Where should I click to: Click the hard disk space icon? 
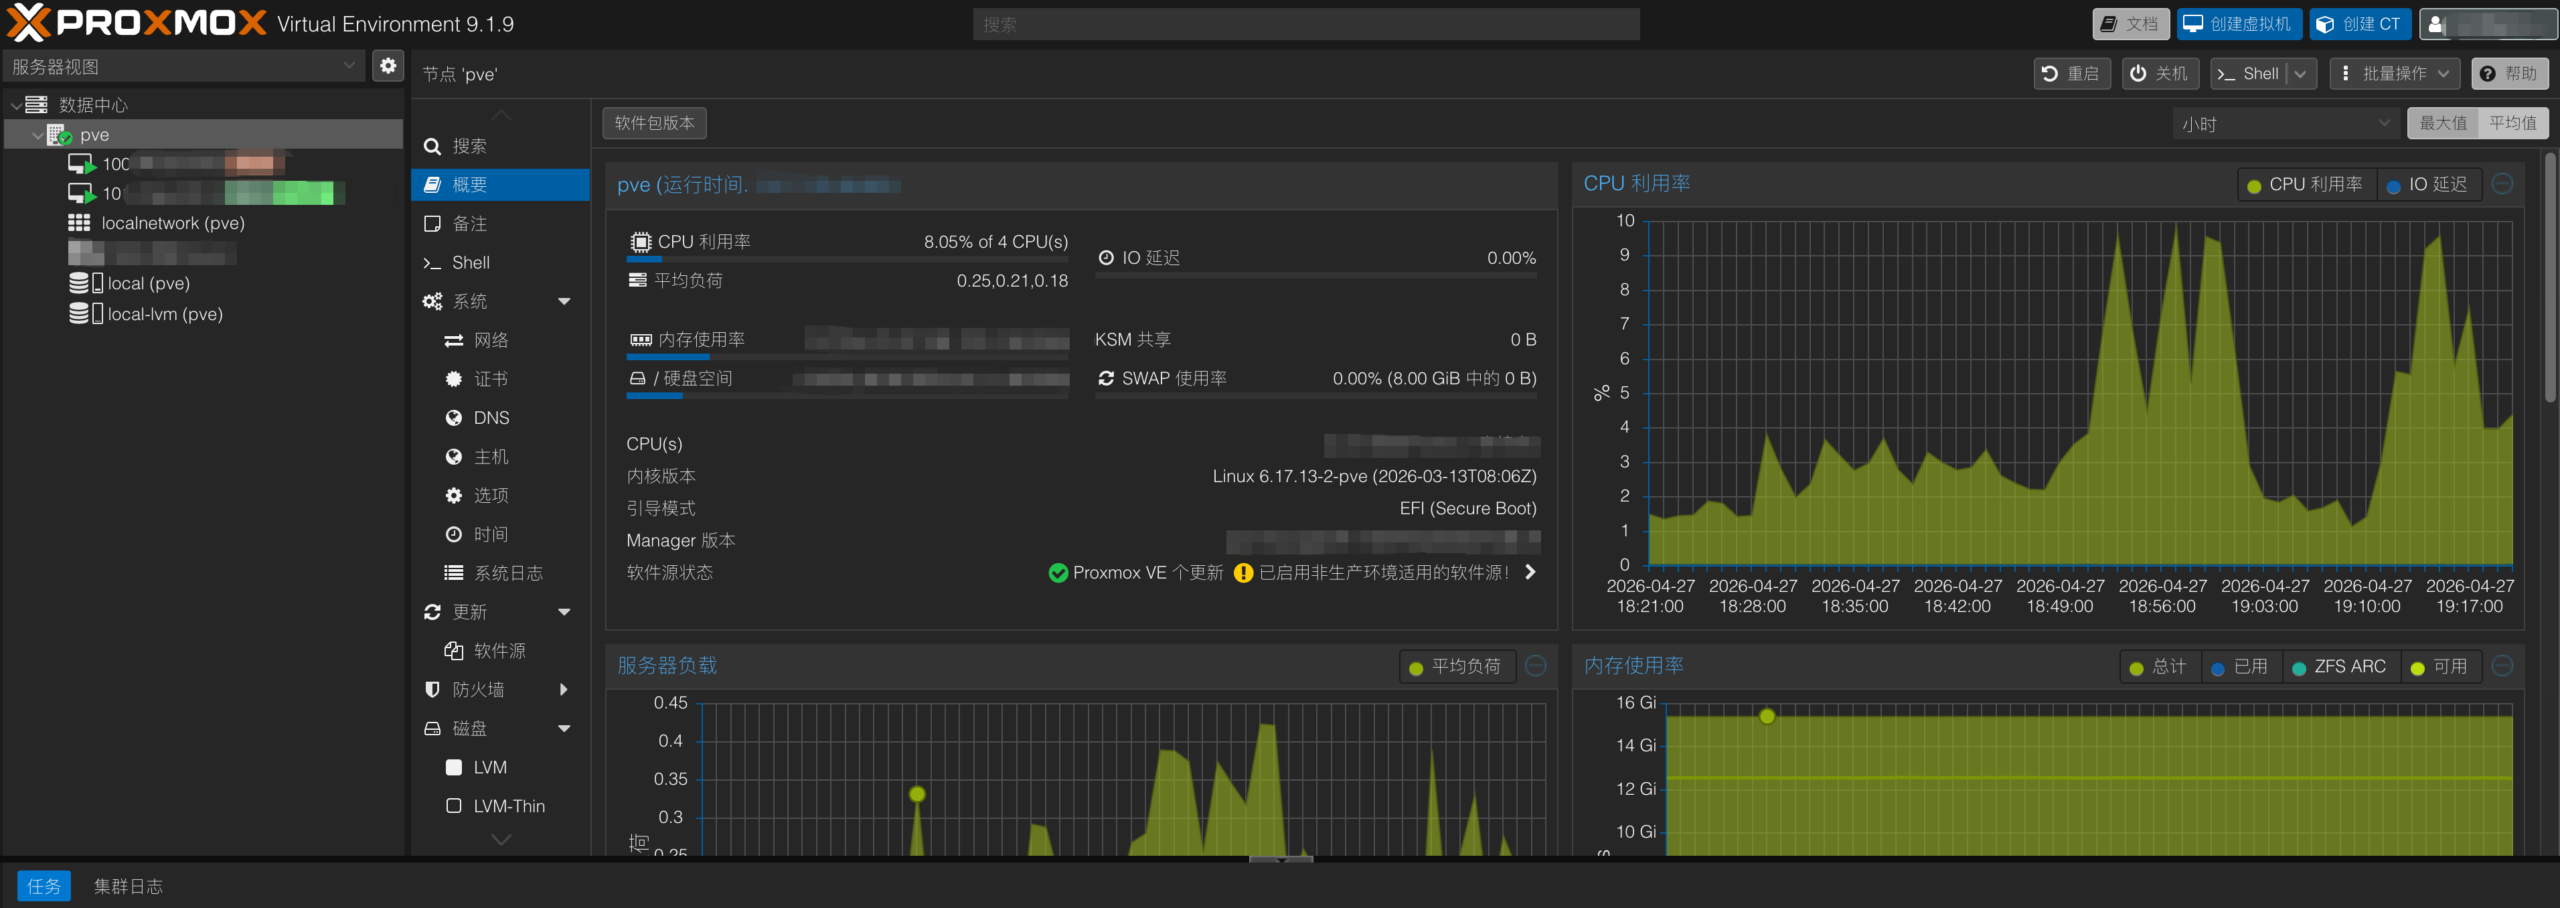tap(637, 378)
